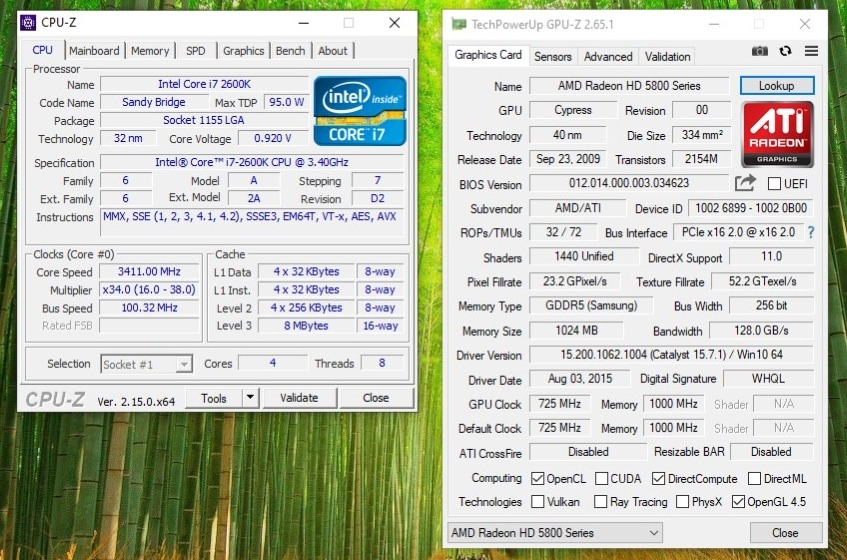Screen dimensions: 847x560
Task: Click the Max TDP value 95.0 W
Action: coord(286,102)
